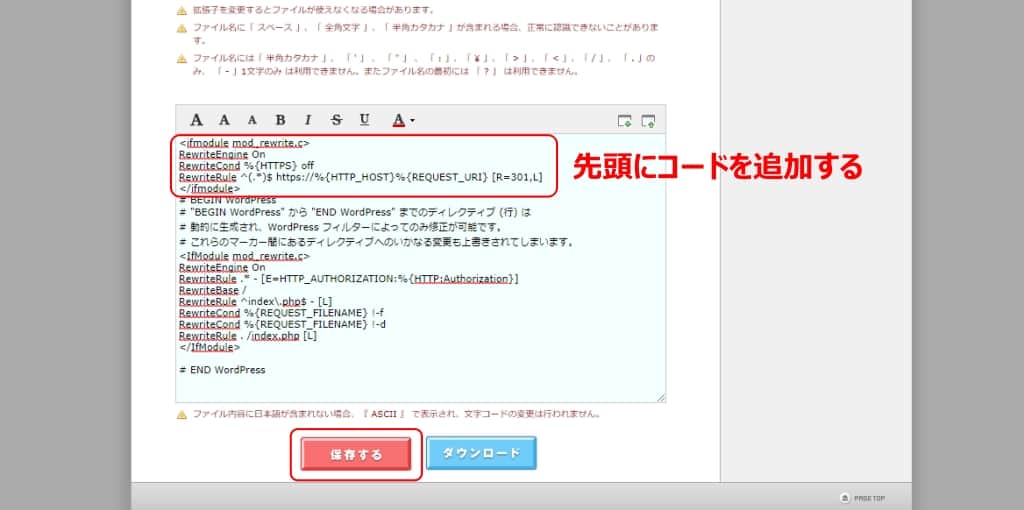This screenshot has height=510, width=1024.
Task: Click the line 'RewriteBase /'
Action: pyautogui.click(x=213, y=290)
